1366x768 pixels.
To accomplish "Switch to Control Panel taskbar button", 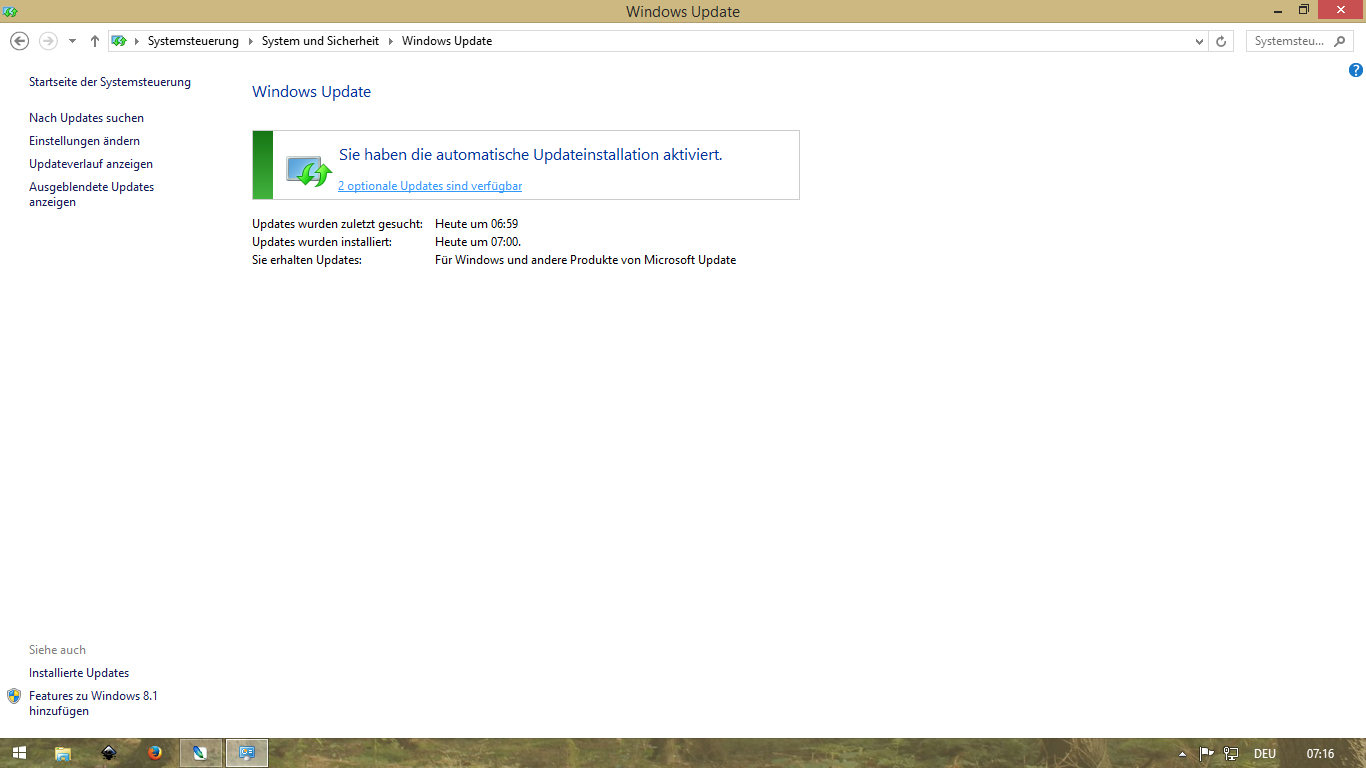I will point(247,753).
